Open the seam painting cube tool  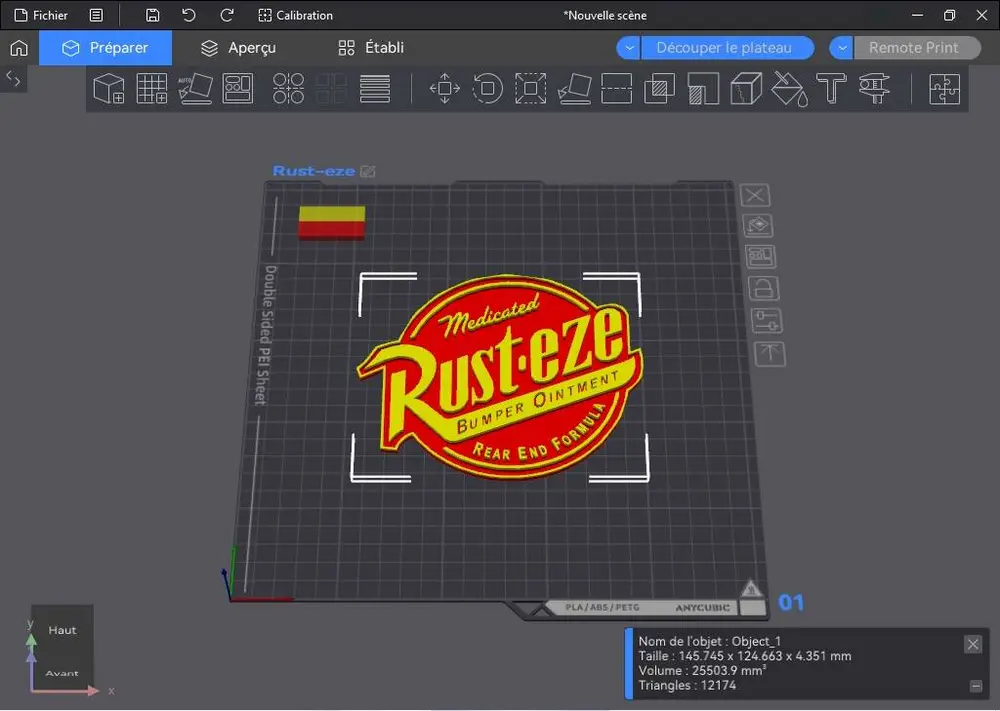746,88
